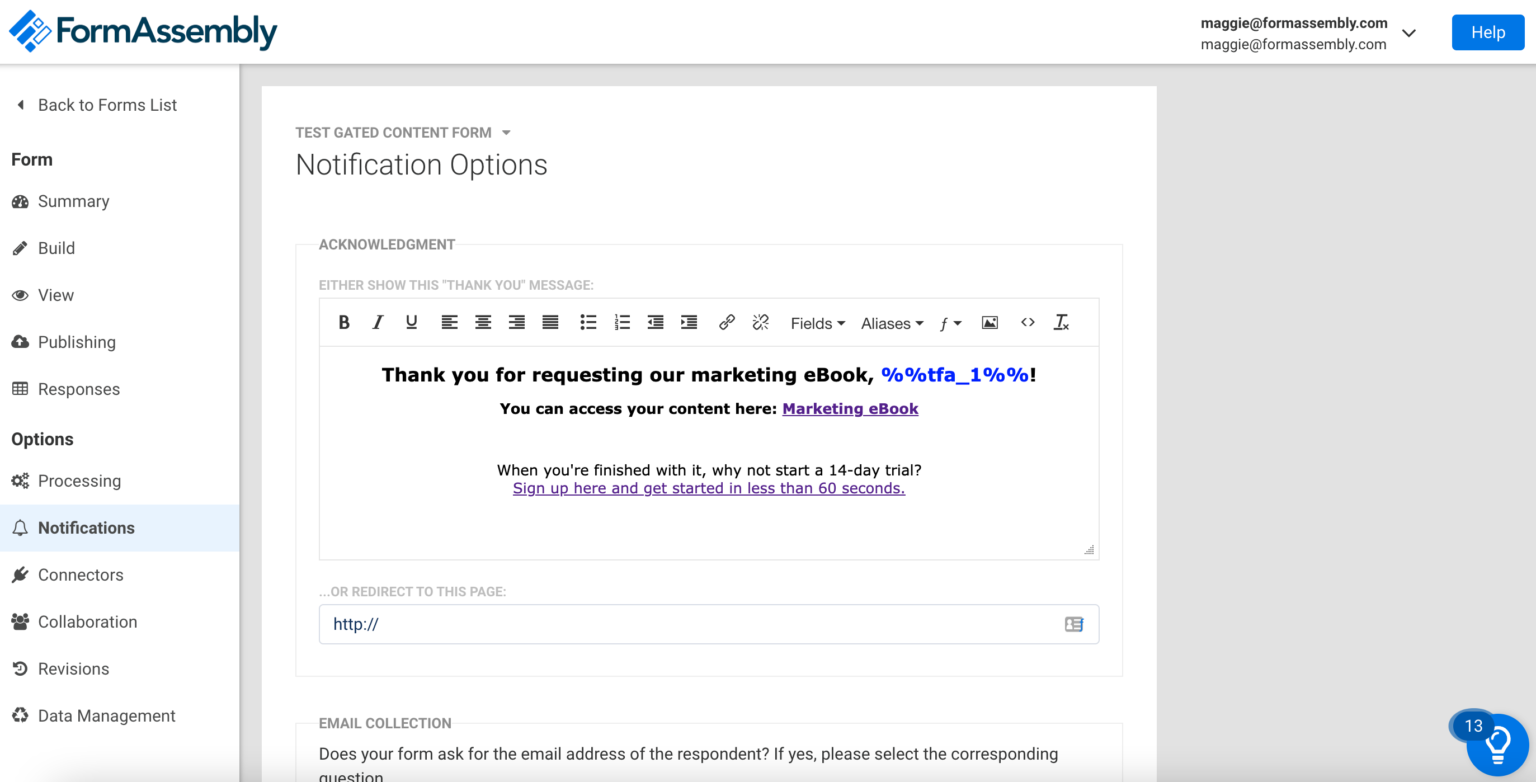Toggle bold formatting in the editor toolbar
This screenshot has height=782, width=1536.
pos(344,323)
